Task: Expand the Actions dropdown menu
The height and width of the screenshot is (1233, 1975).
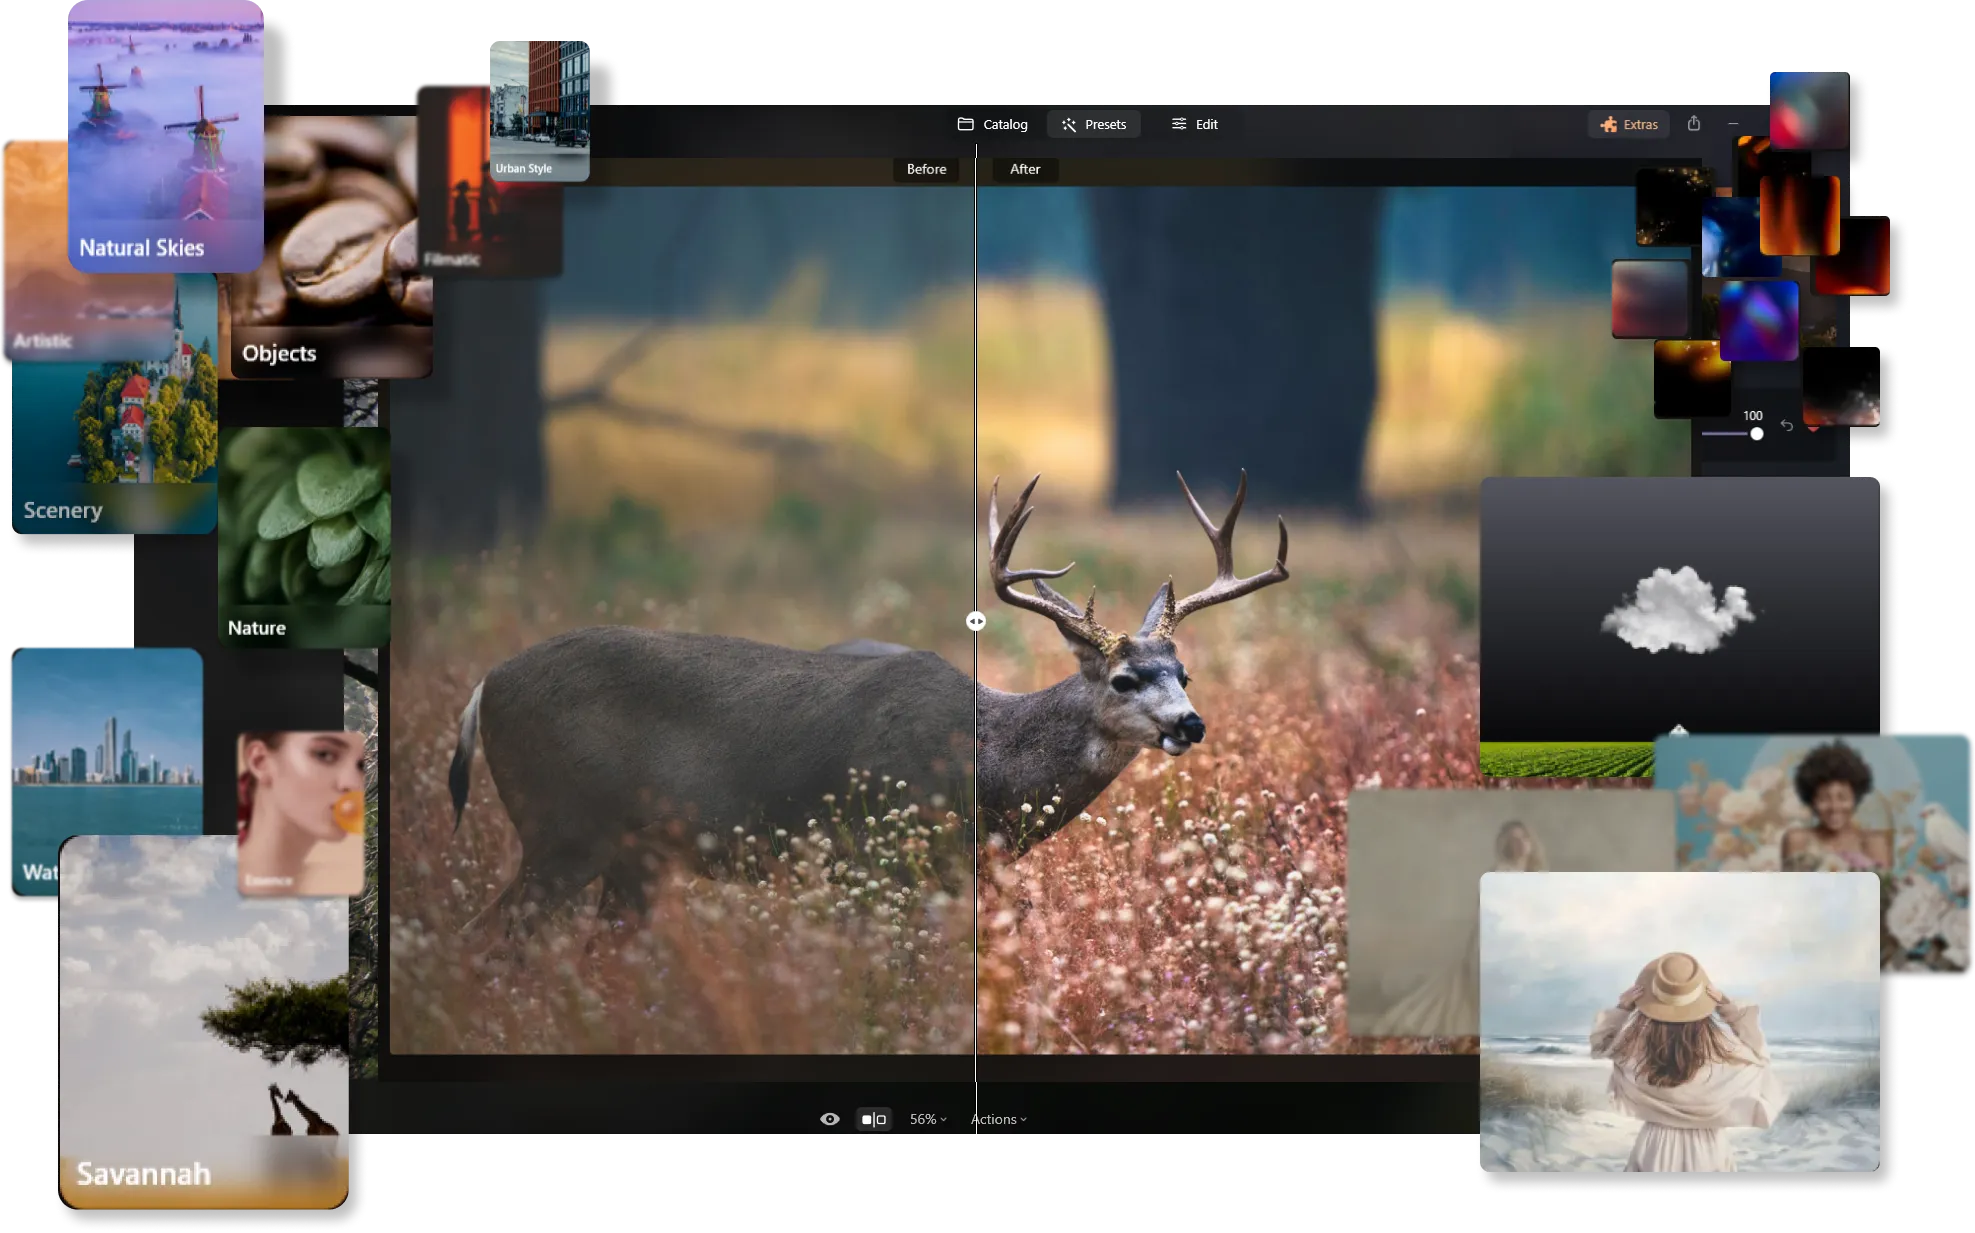Action: click(999, 1119)
